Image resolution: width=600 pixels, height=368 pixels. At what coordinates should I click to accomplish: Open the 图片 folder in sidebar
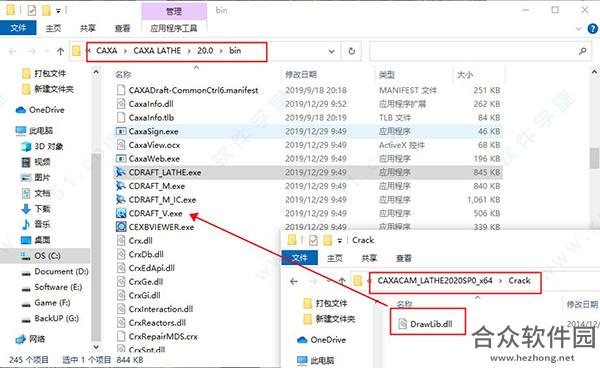point(42,178)
